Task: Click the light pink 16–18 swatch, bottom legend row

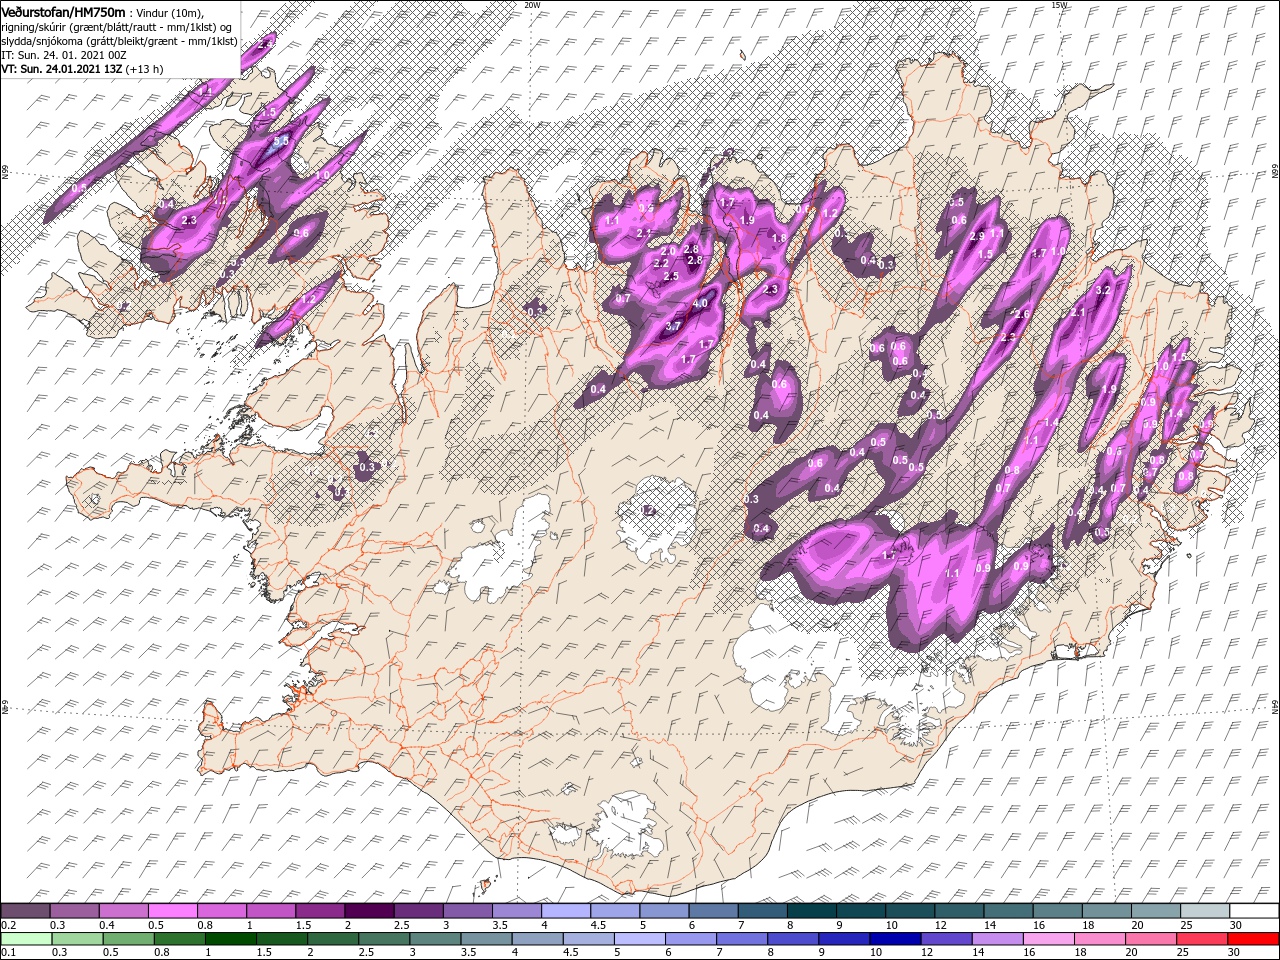Action: click(x=1049, y=939)
